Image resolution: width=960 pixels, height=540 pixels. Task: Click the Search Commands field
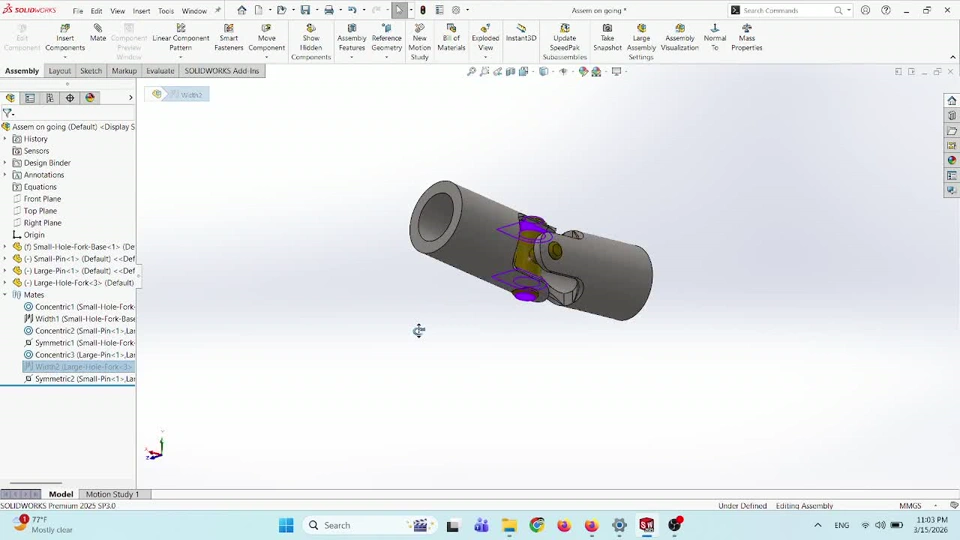click(788, 10)
